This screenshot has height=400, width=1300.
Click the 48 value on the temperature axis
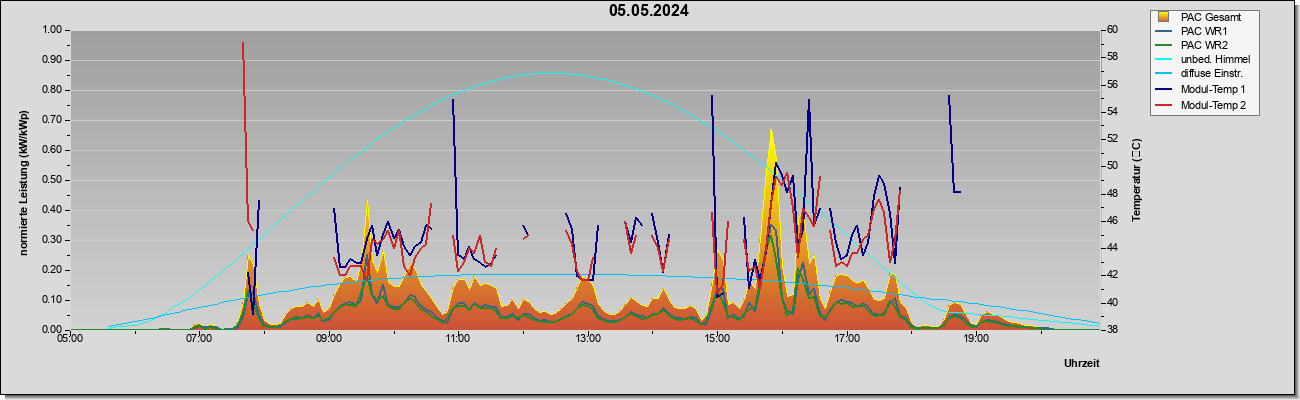(1112, 193)
